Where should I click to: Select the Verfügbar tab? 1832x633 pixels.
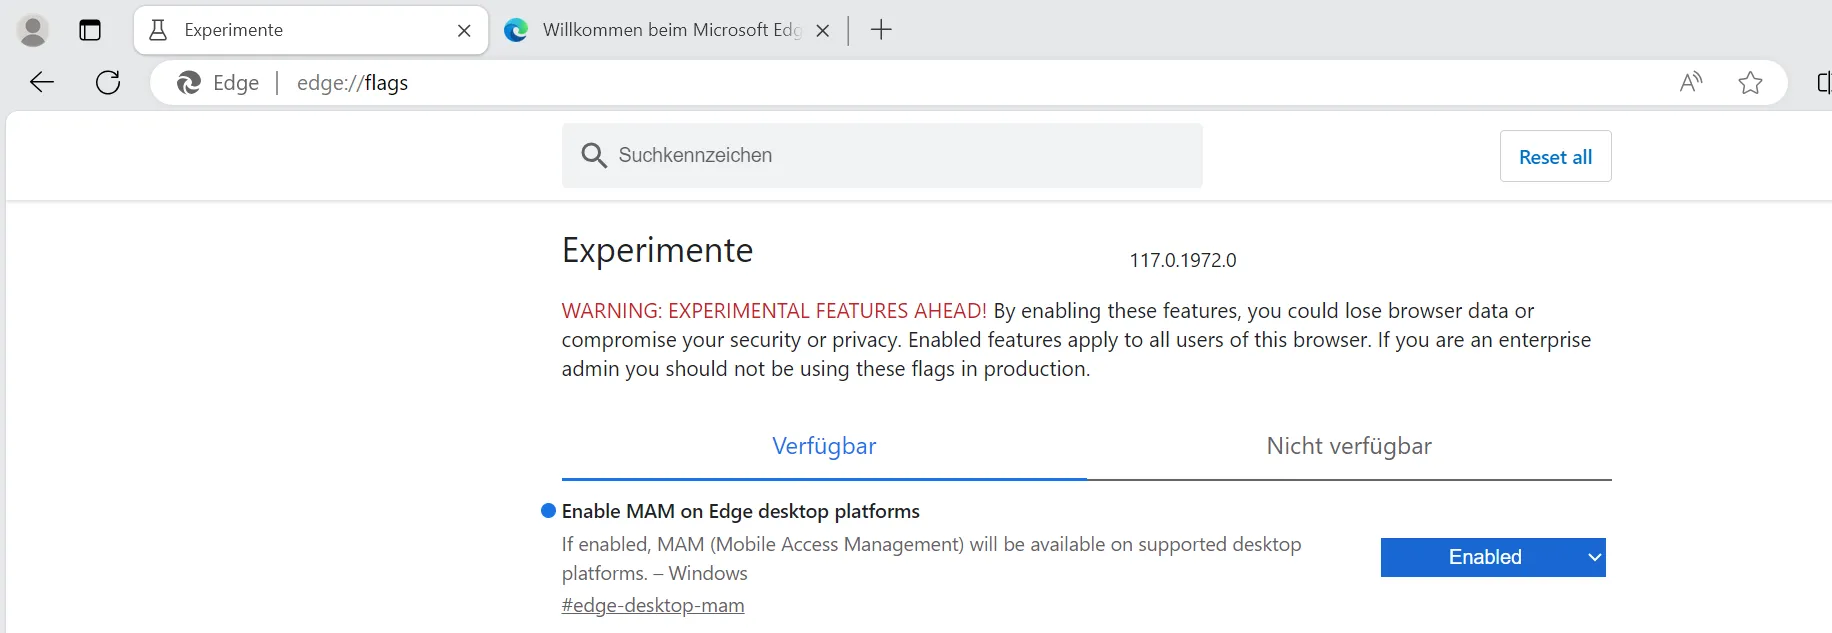tap(824, 446)
